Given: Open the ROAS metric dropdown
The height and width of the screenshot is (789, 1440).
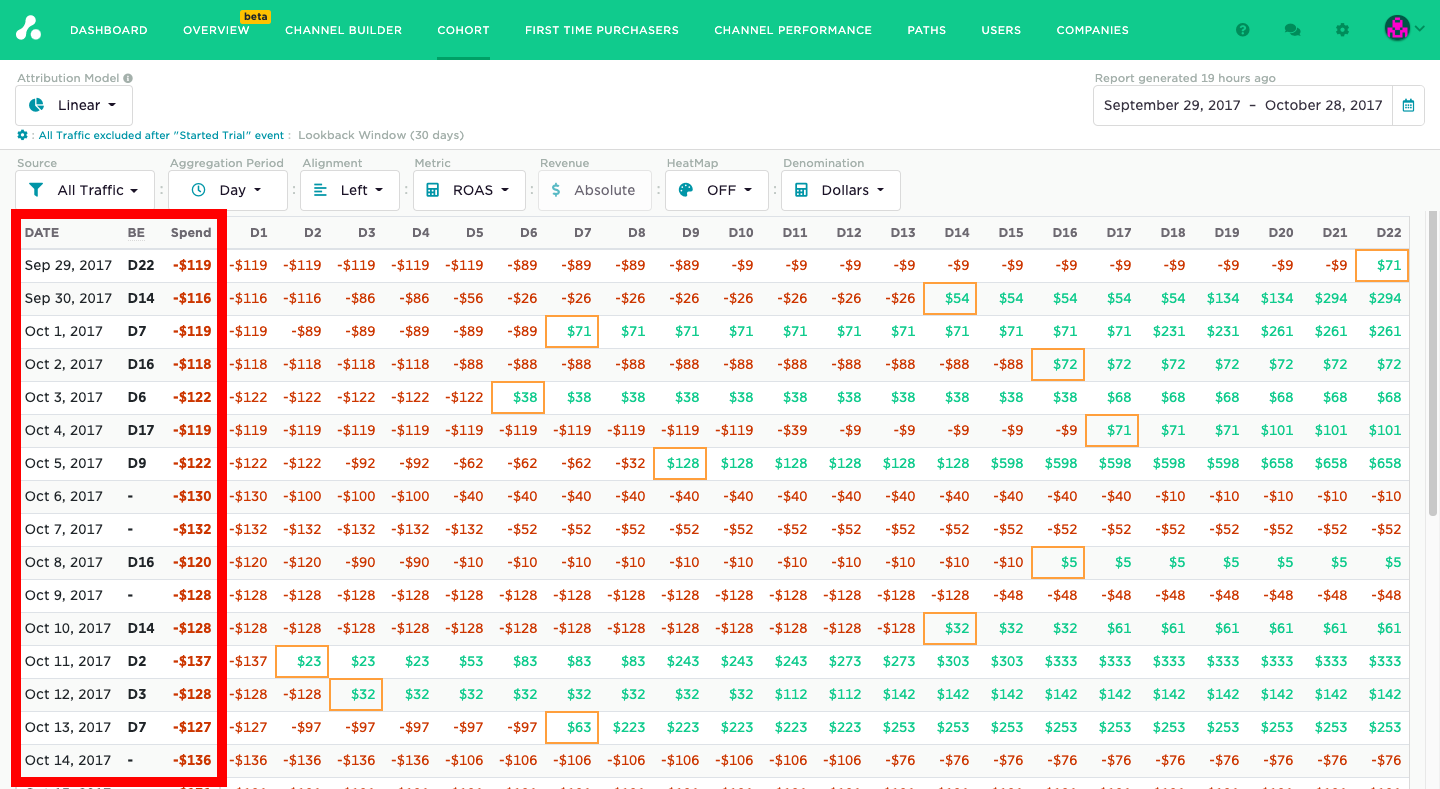Looking at the screenshot, I should coord(469,190).
